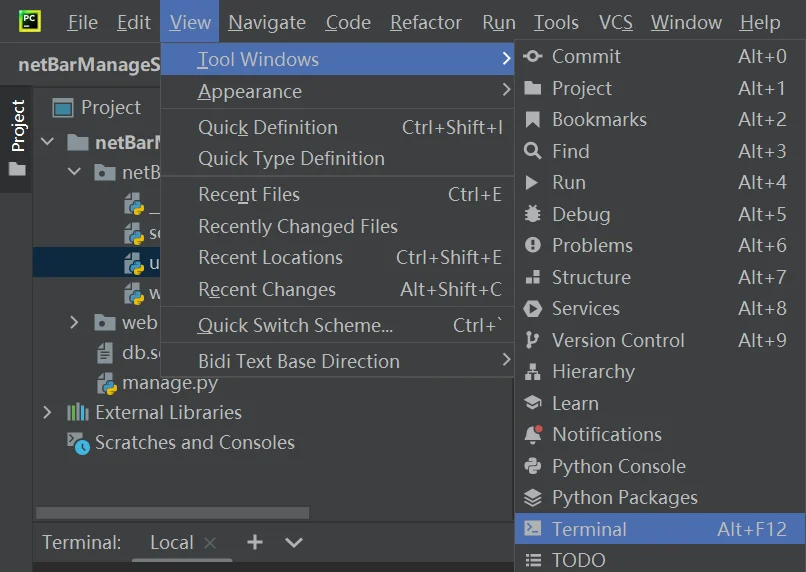Image resolution: width=806 pixels, height=572 pixels.
Task: Click the External Libraries bars icon
Action: click(x=78, y=412)
